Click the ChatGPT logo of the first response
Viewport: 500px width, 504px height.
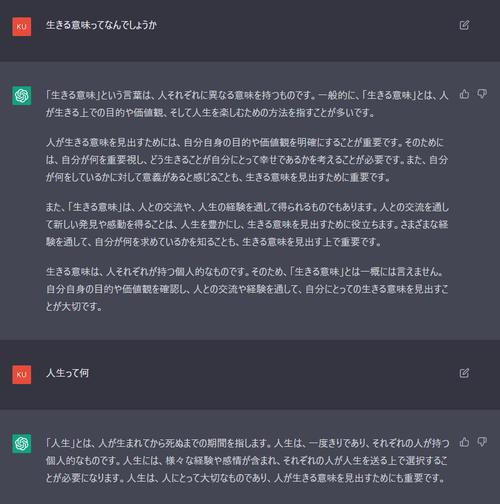click(x=22, y=96)
